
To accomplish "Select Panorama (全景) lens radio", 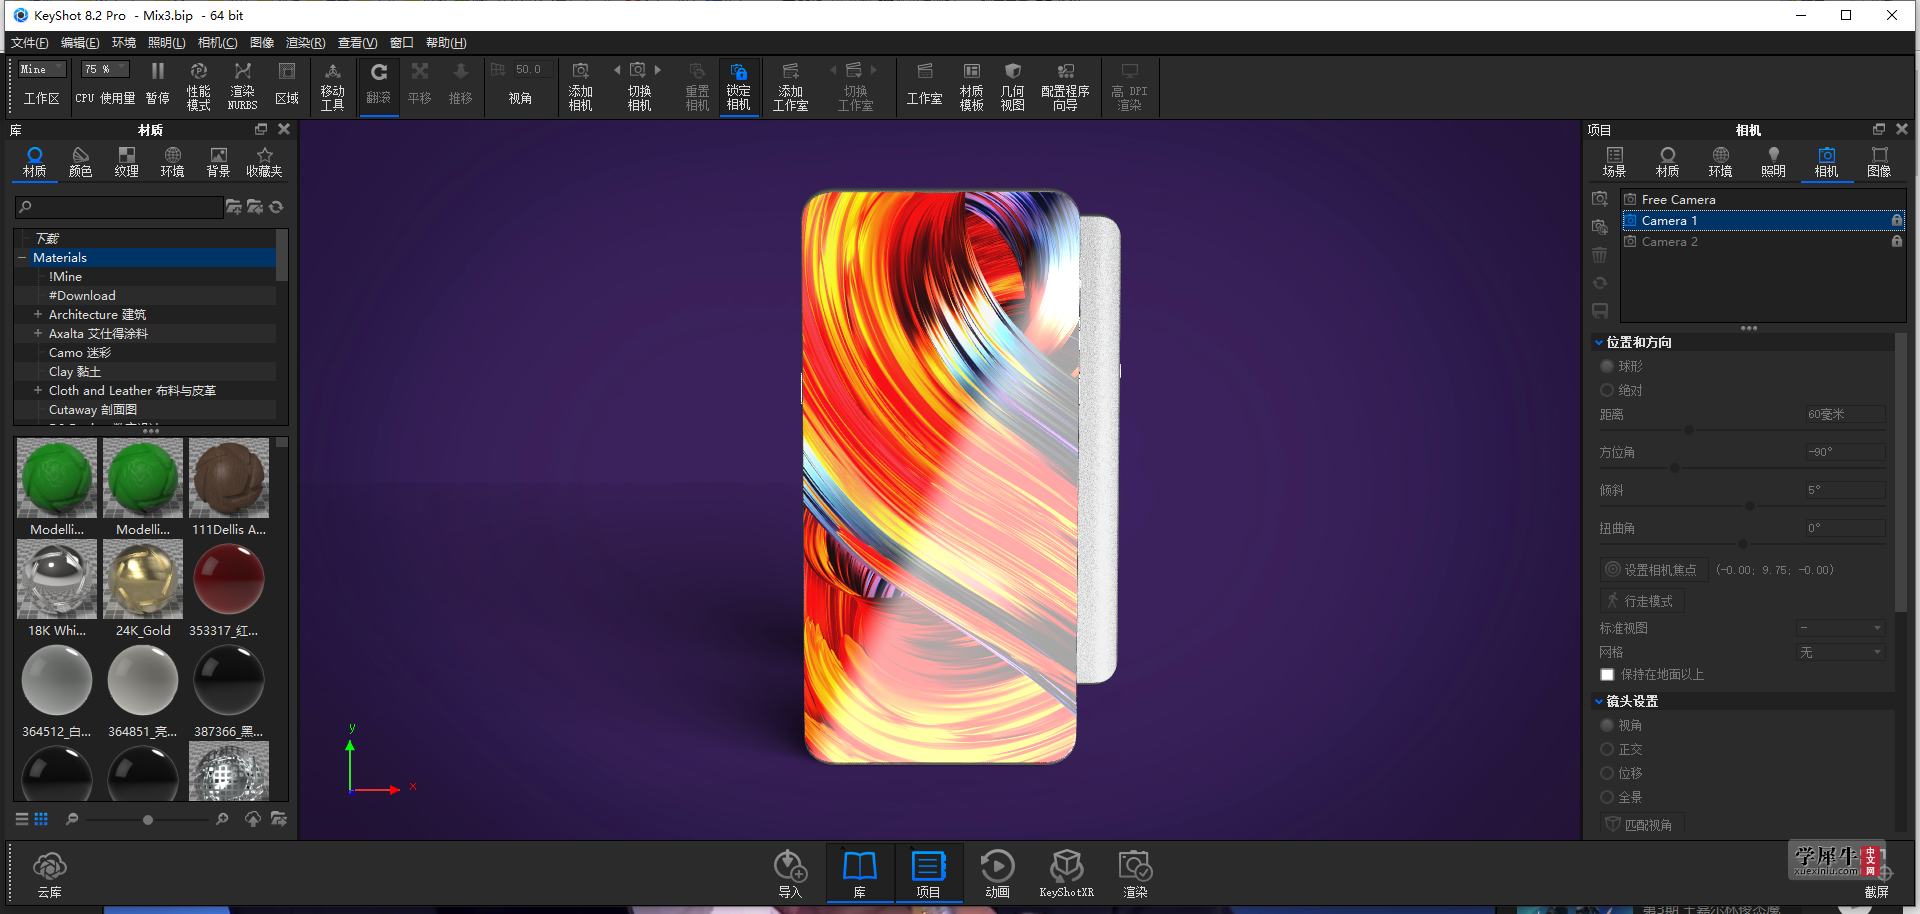I will tap(1607, 797).
